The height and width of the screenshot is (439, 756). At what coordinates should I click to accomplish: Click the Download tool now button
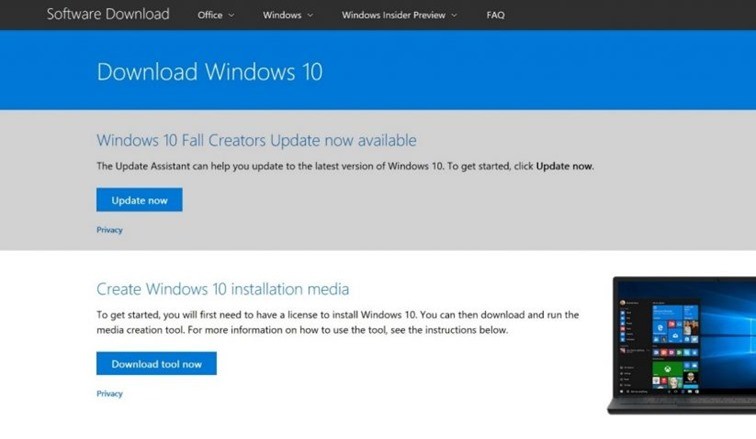[156, 364]
